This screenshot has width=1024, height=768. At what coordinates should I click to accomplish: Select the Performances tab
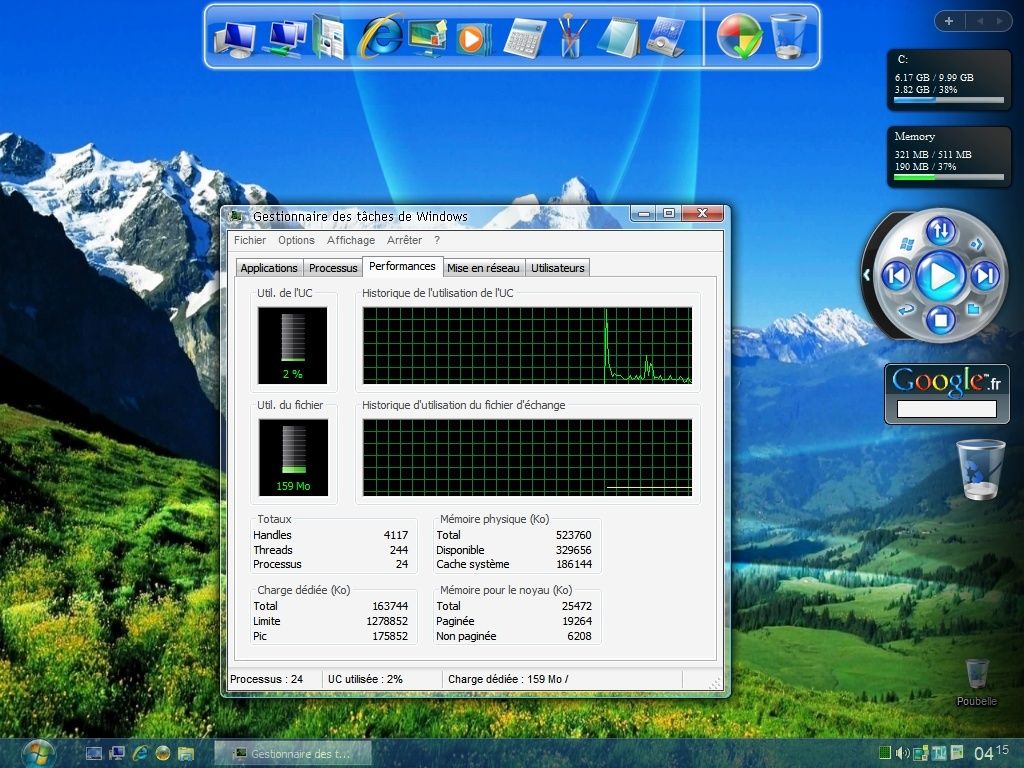(402, 266)
